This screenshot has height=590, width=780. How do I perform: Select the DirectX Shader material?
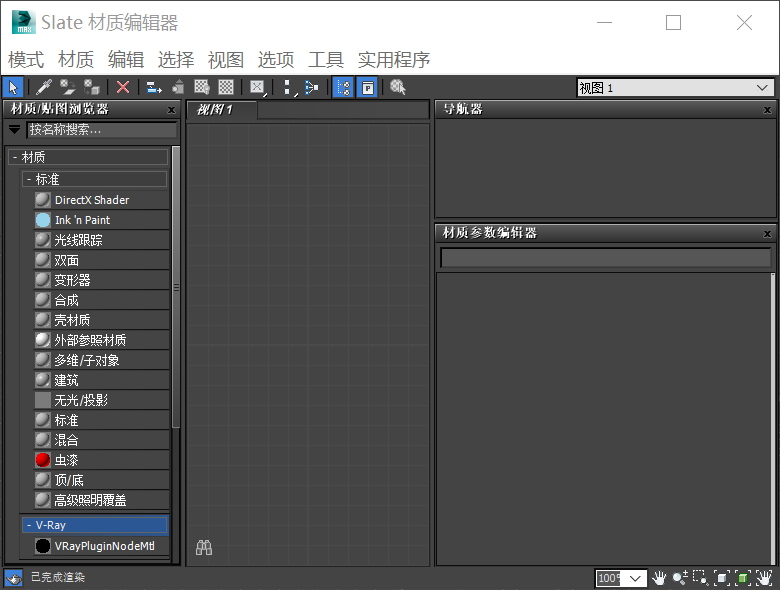pyautogui.click(x=101, y=200)
